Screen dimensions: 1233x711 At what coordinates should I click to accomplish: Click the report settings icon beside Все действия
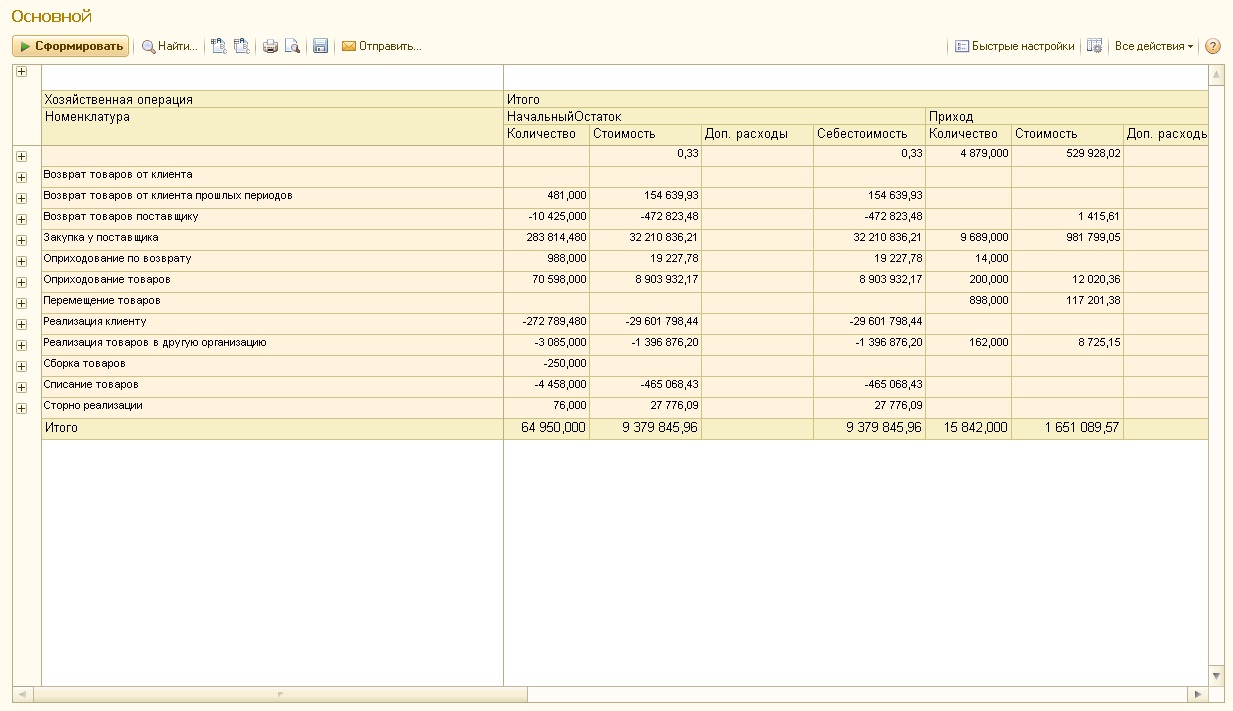tap(1094, 46)
